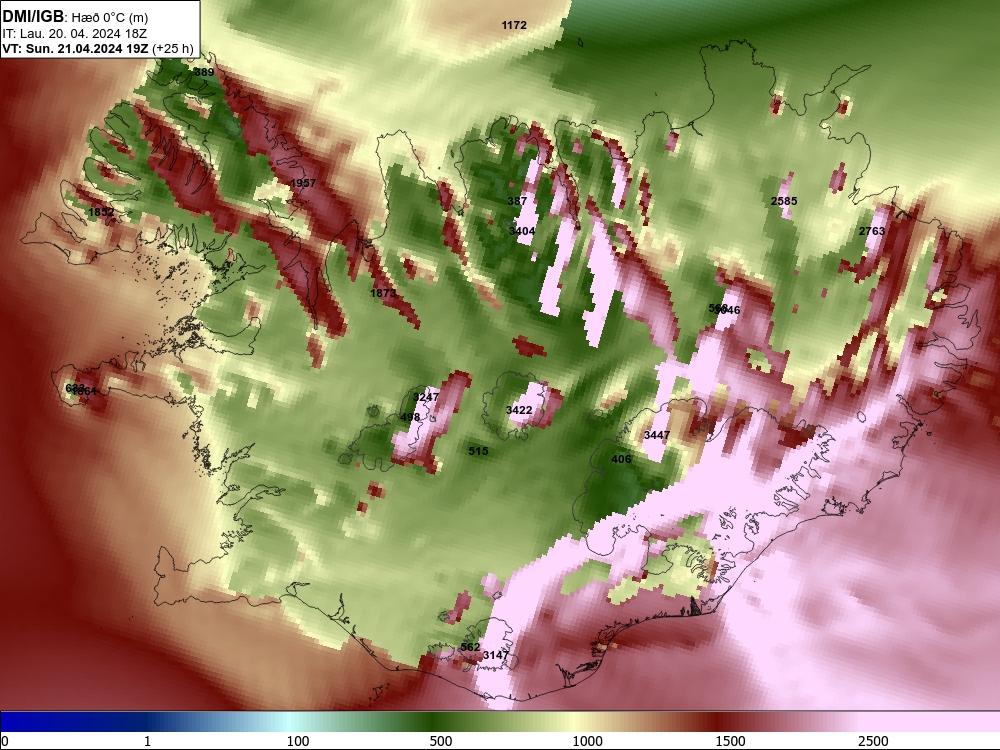
Task: Click the 0 tick label on the color scale
Action: 5,741
